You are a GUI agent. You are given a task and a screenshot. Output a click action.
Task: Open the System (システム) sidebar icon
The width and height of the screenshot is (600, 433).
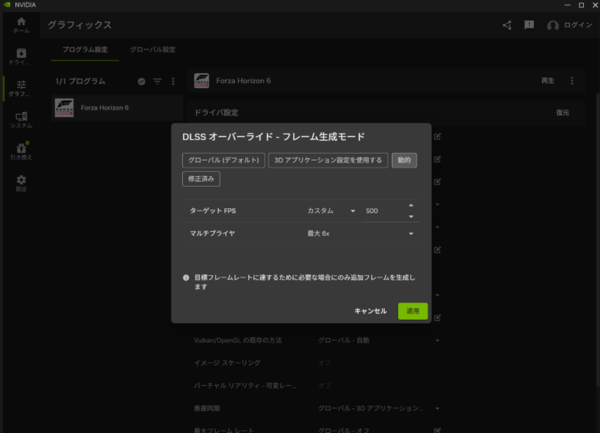[x=21, y=120]
